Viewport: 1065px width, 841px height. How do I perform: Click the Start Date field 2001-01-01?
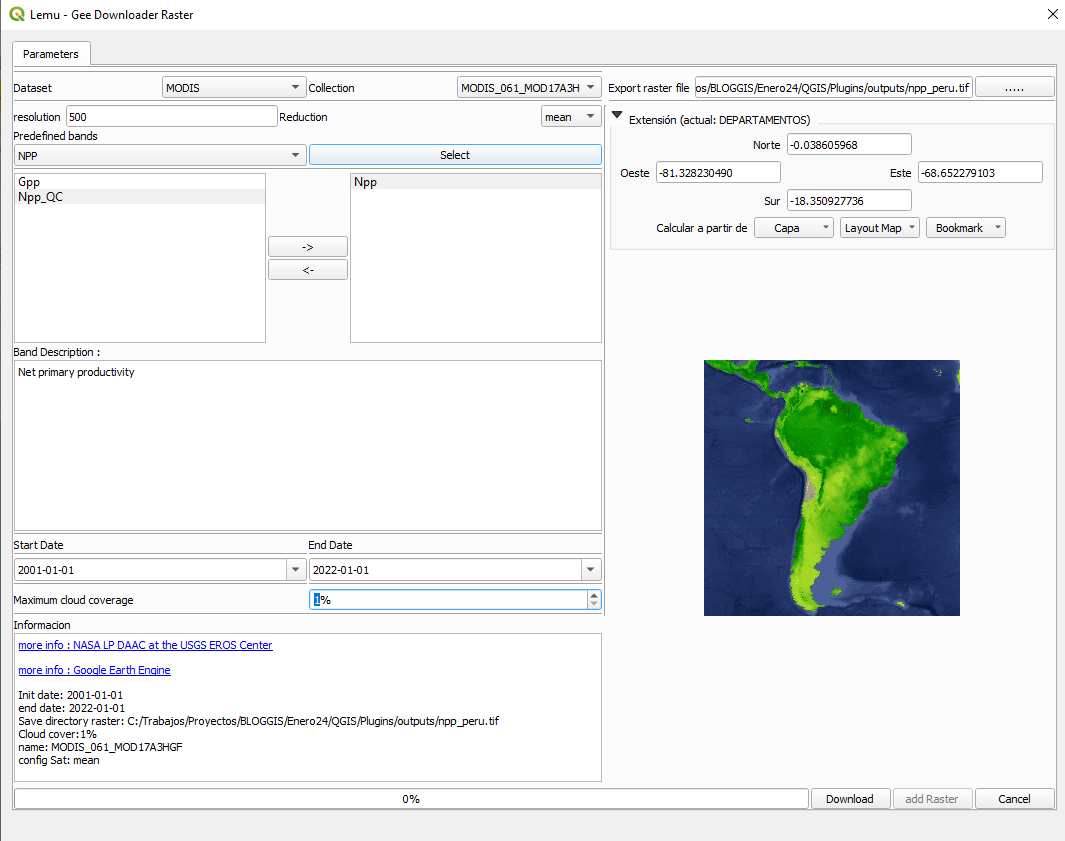(x=151, y=570)
